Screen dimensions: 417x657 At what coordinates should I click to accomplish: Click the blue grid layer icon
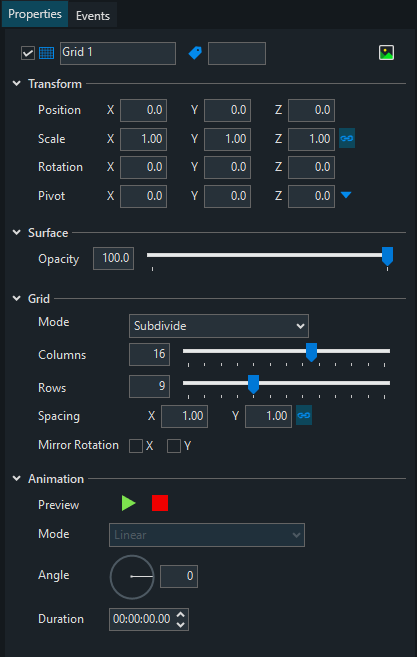click(46, 53)
